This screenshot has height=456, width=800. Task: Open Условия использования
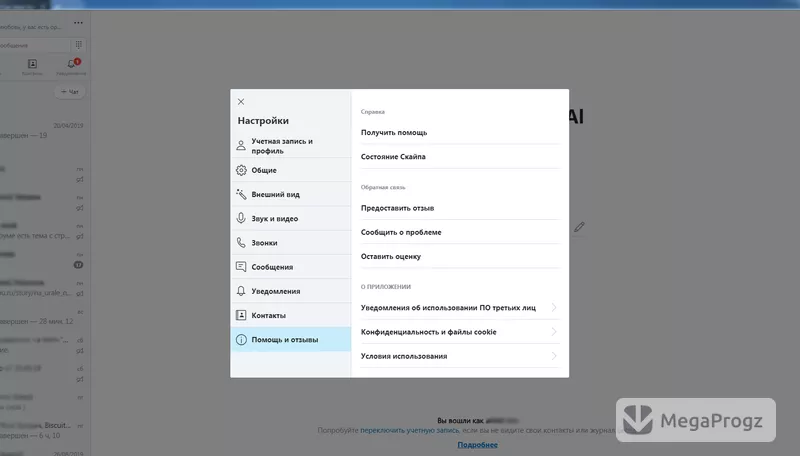(x=460, y=356)
